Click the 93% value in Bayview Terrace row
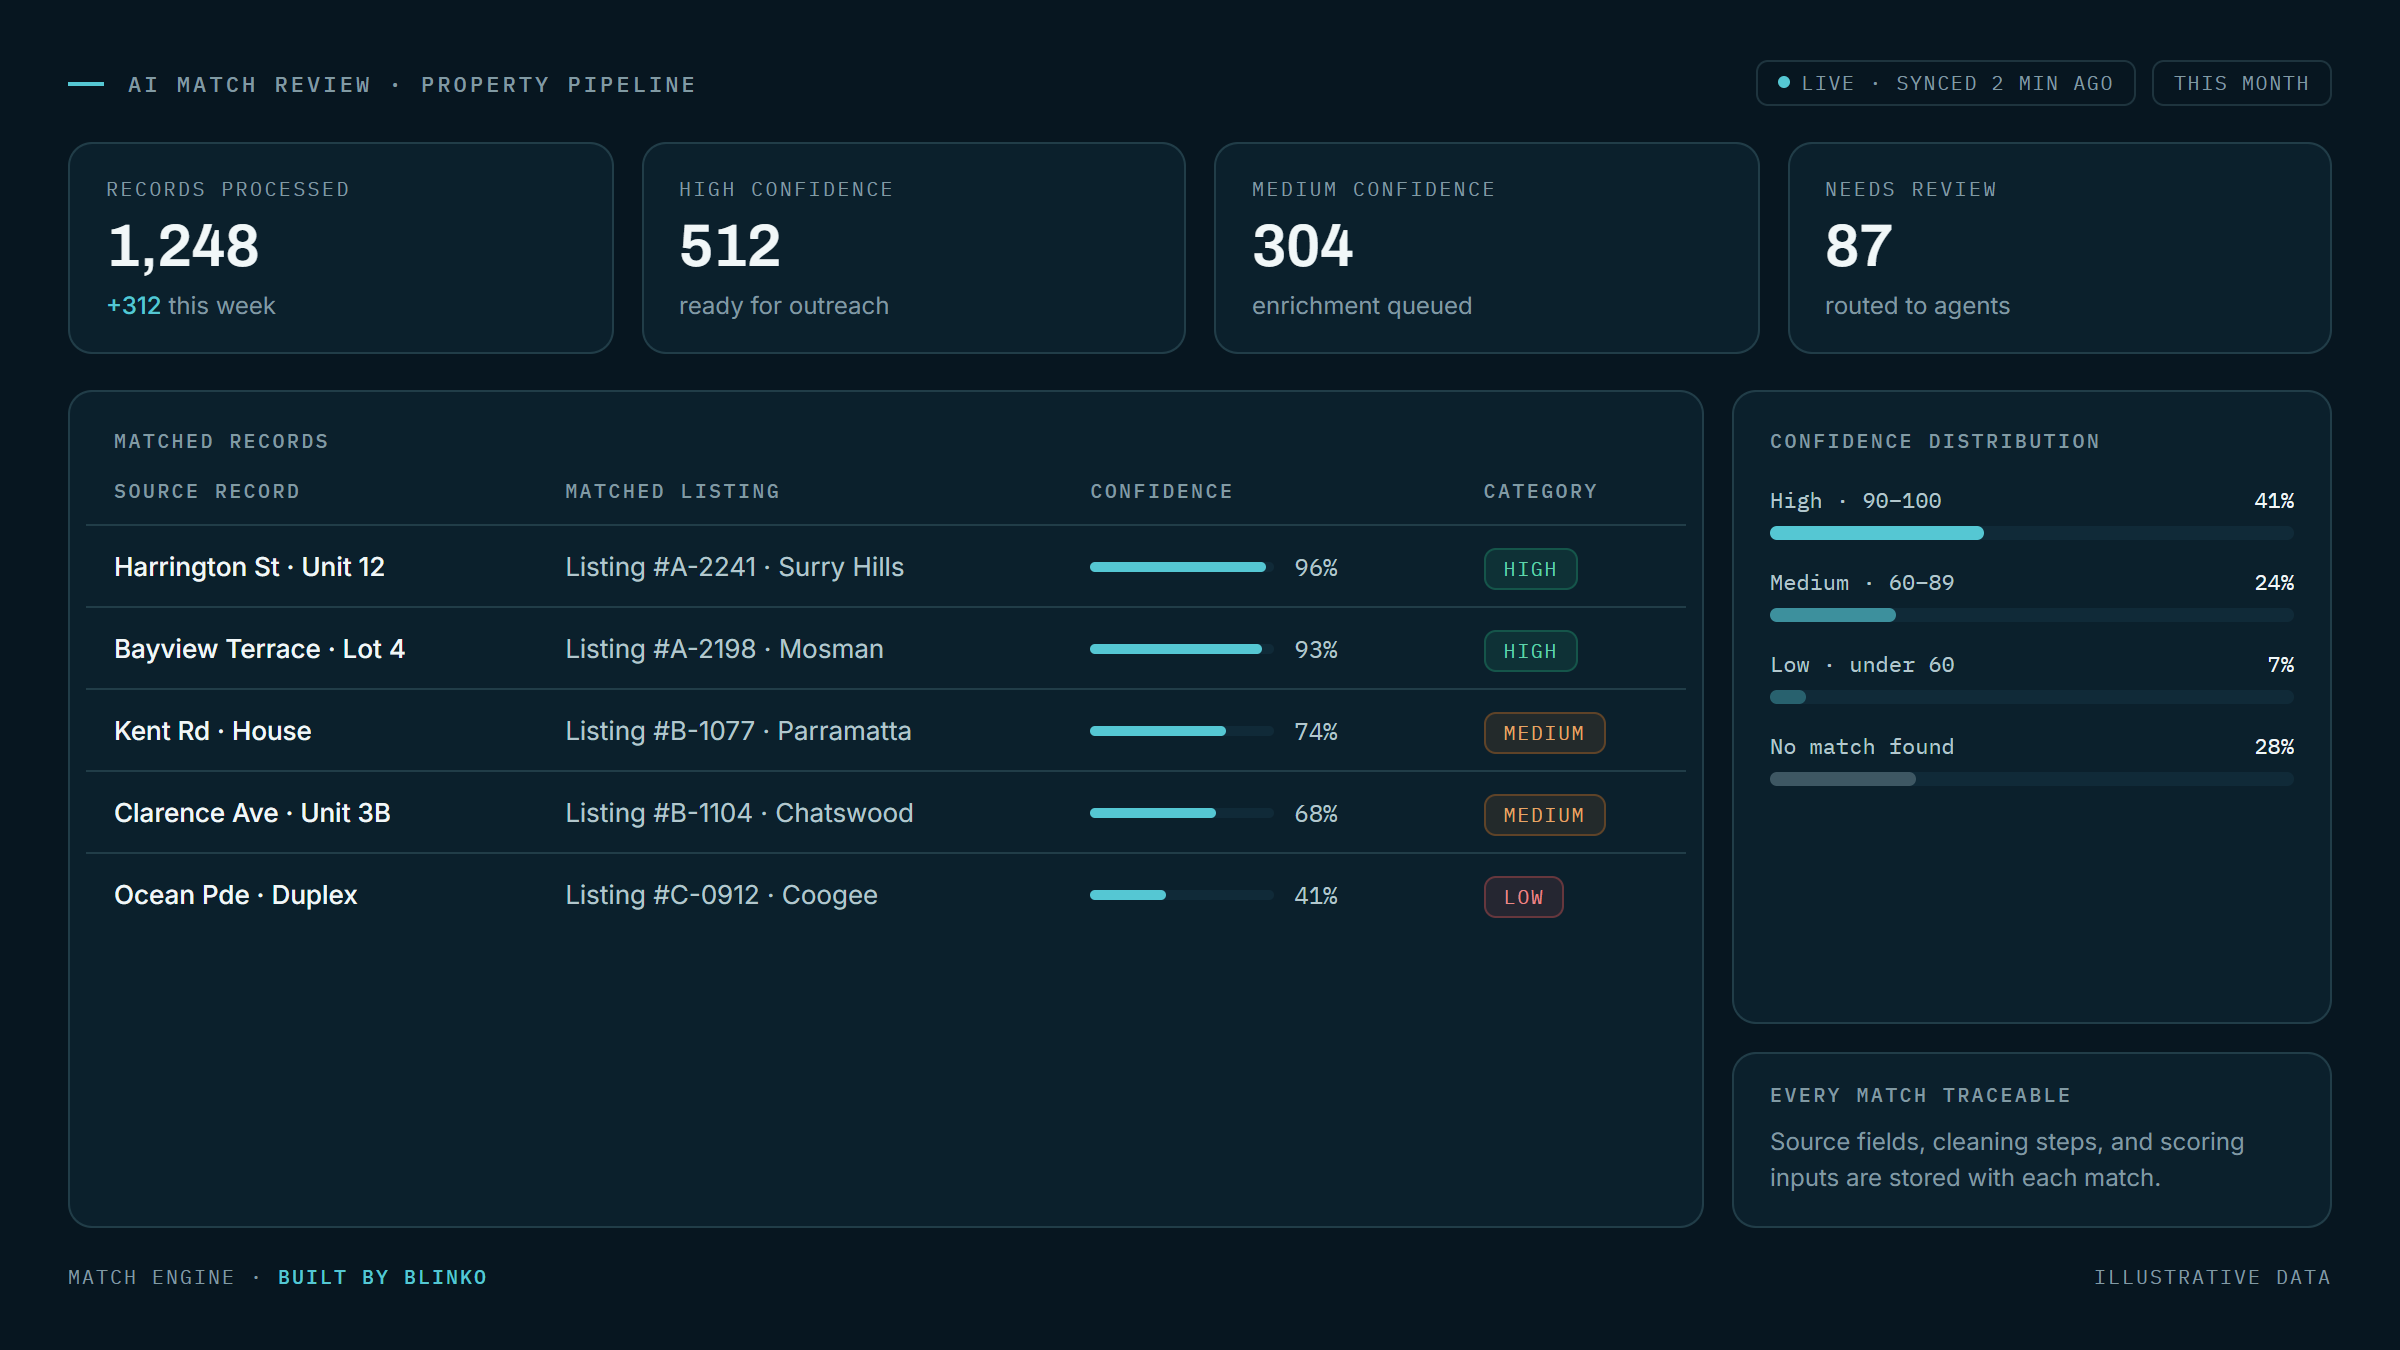The width and height of the screenshot is (2400, 1350). (1316, 649)
